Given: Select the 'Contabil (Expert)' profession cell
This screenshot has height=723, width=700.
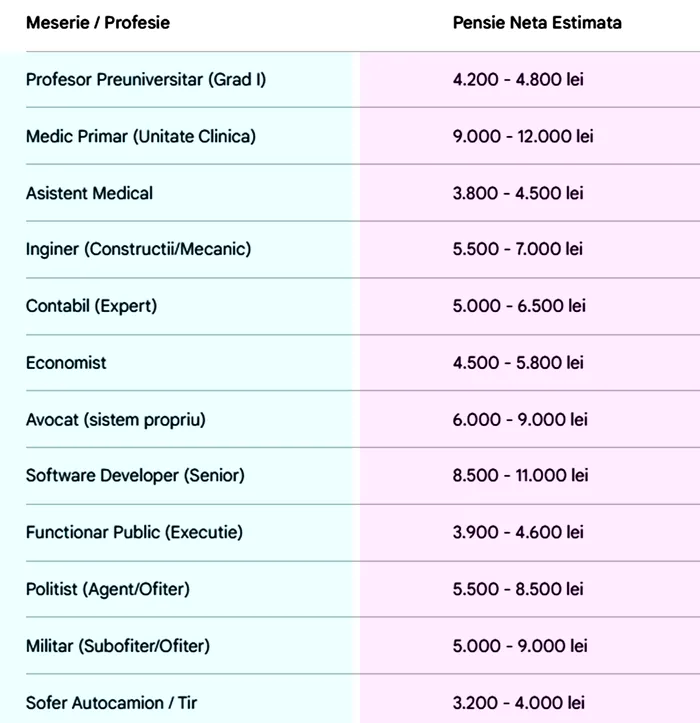Looking at the screenshot, I should [91, 306].
